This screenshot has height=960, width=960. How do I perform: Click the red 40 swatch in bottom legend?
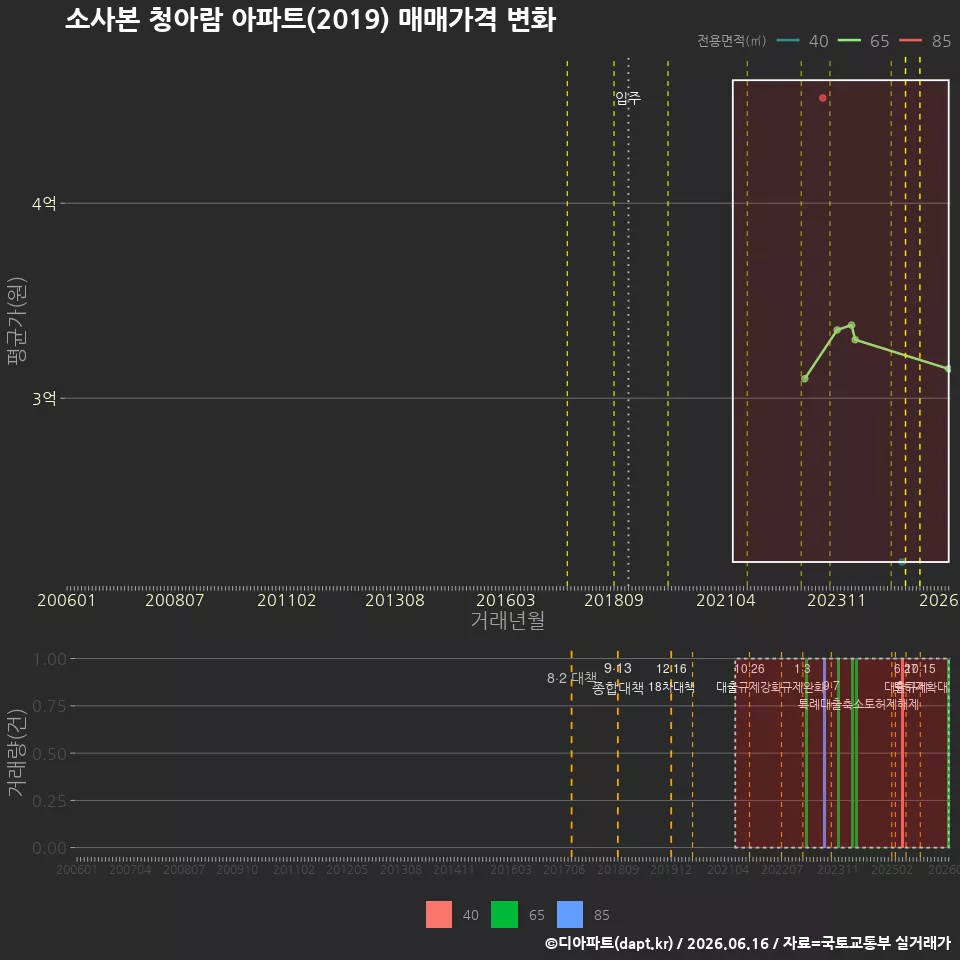coord(439,915)
